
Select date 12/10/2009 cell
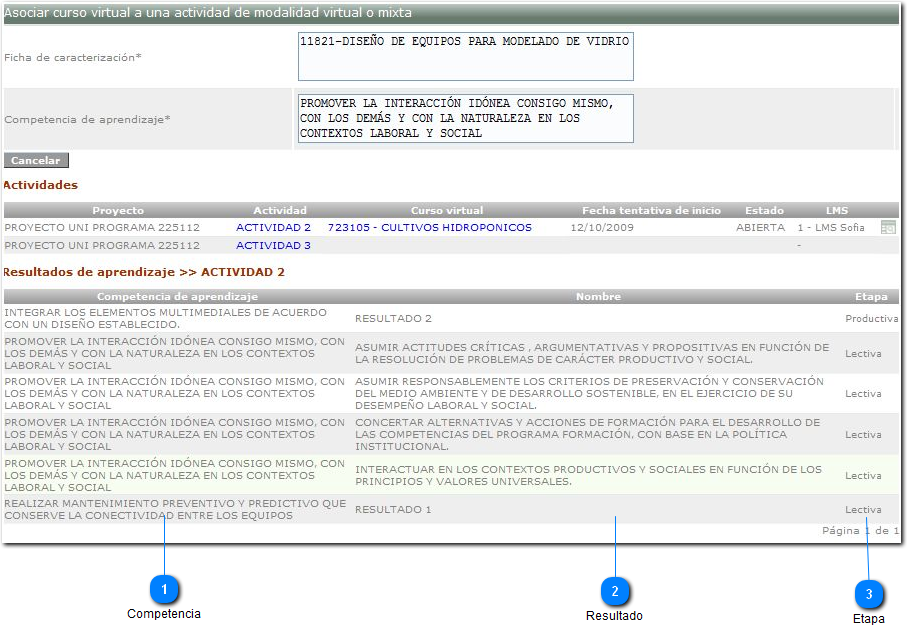pyautogui.click(x=602, y=227)
